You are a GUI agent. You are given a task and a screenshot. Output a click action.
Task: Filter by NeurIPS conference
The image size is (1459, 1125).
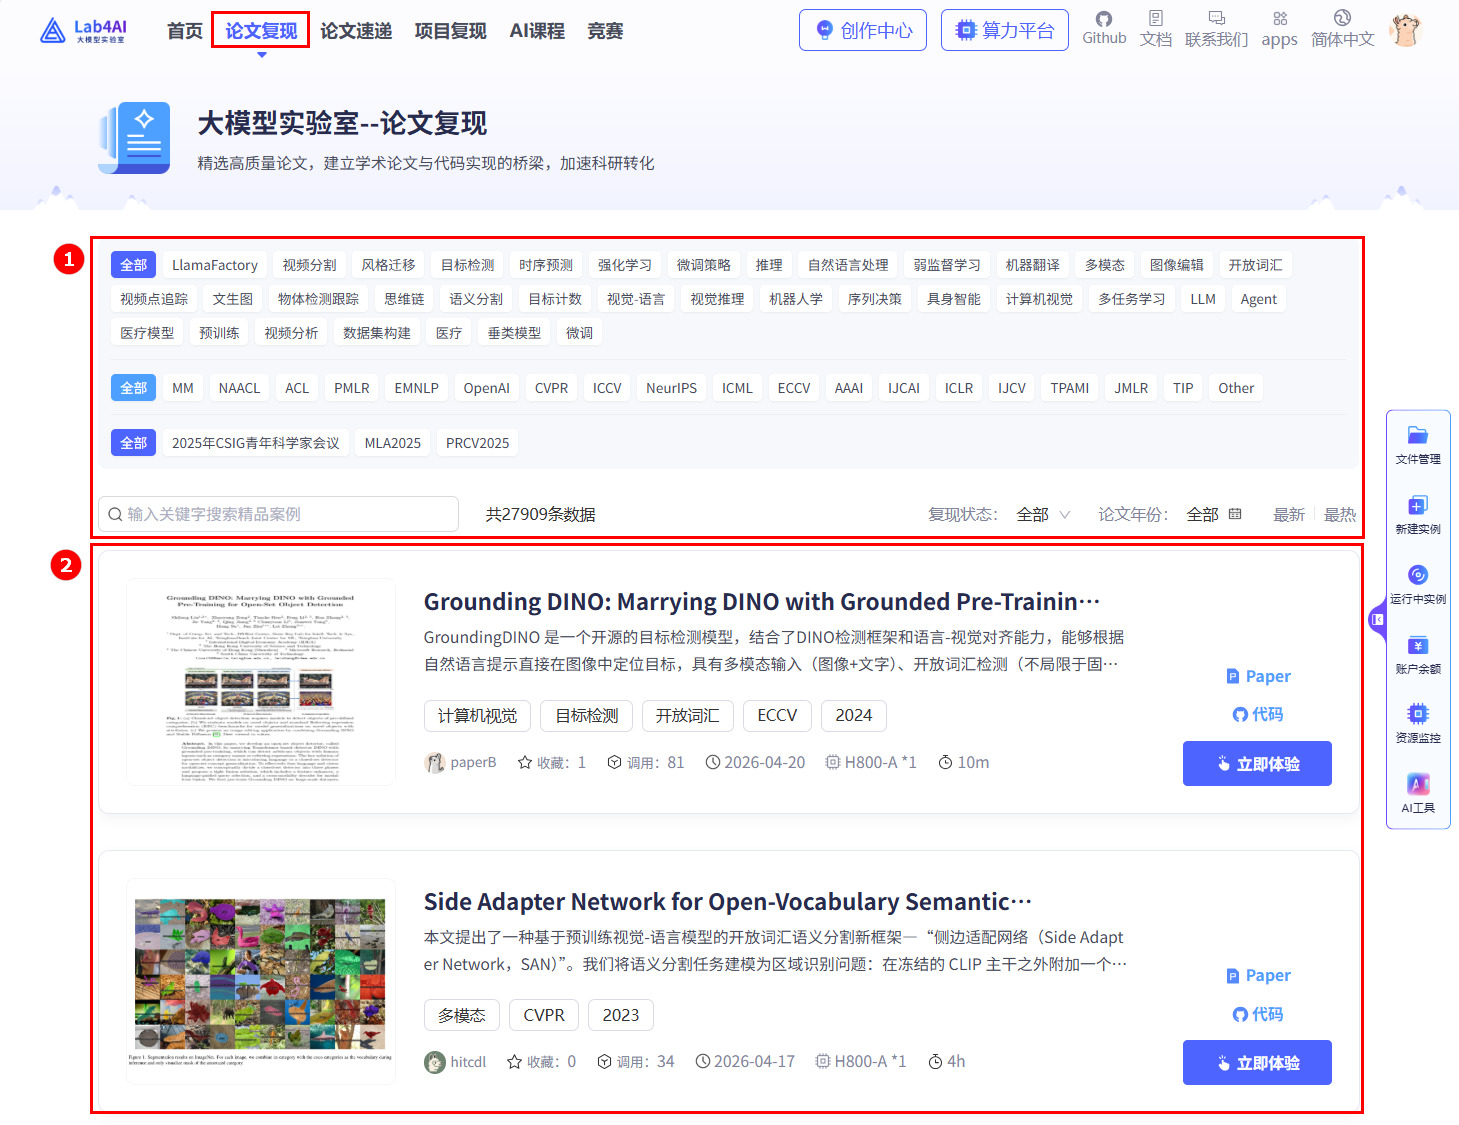pos(672,388)
